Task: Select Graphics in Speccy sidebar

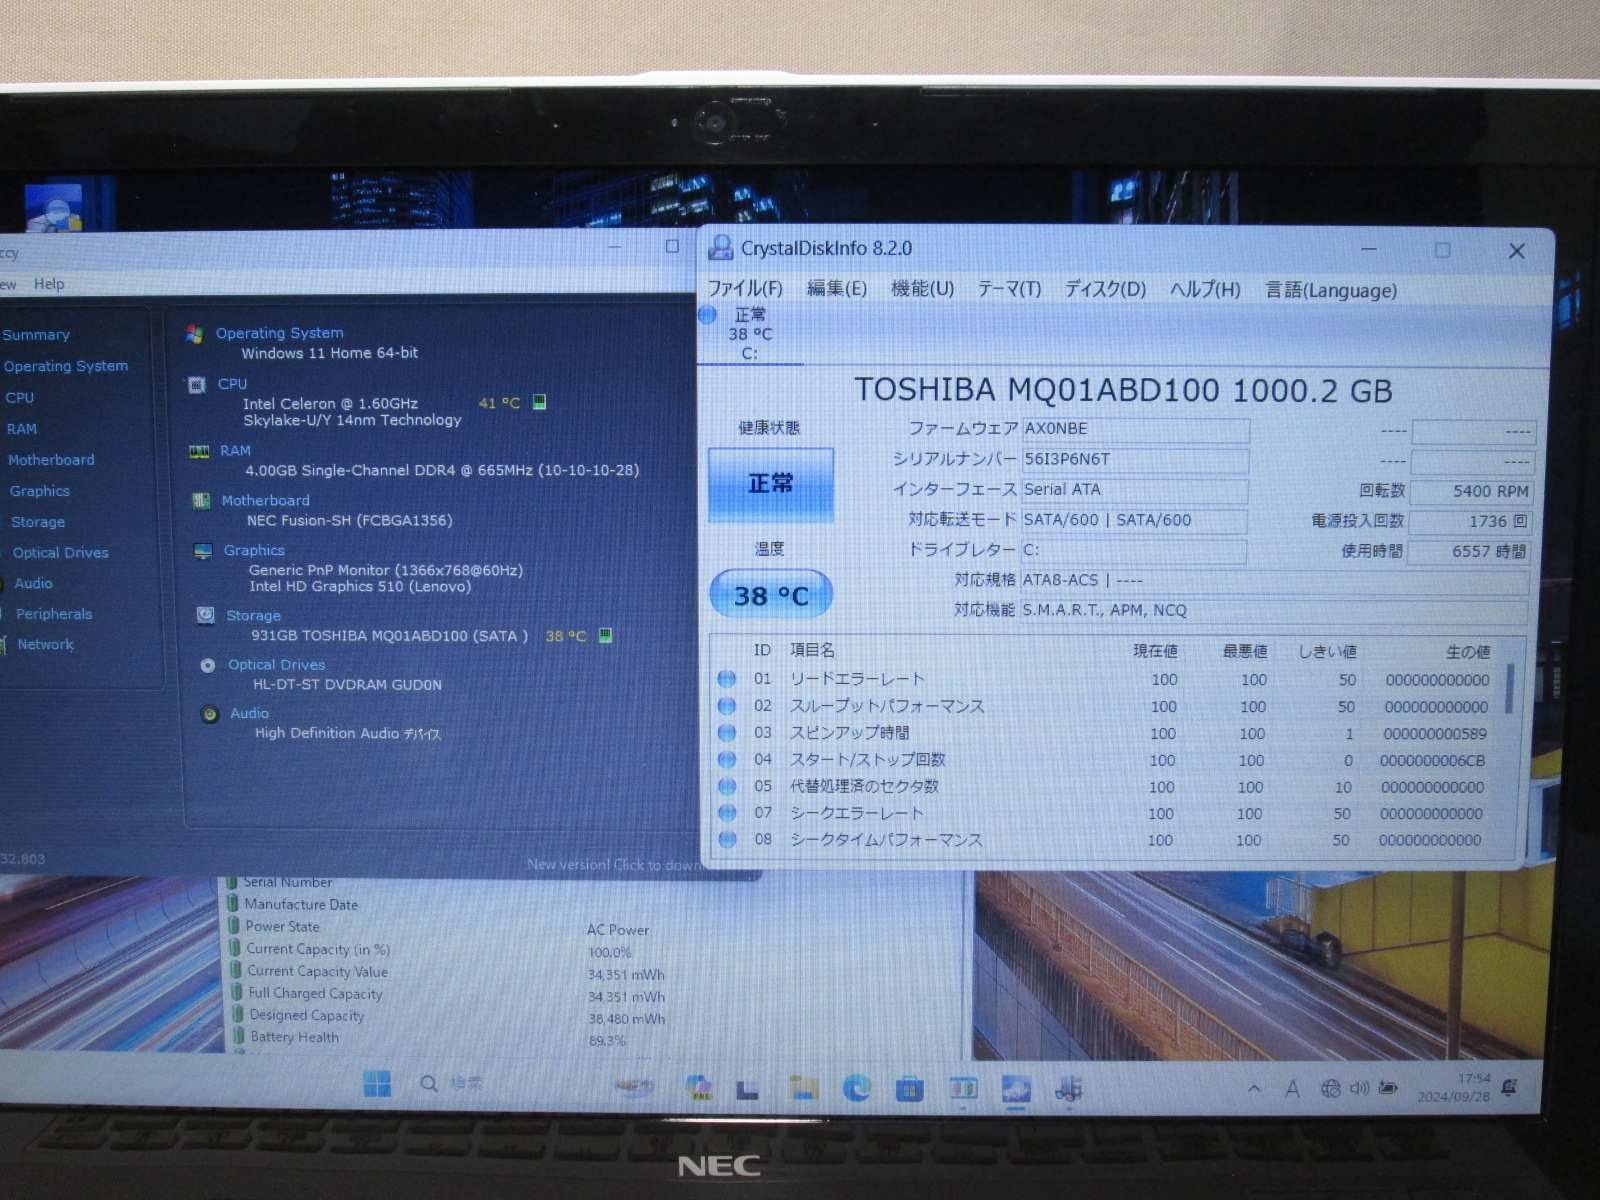Action: point(40,491)
